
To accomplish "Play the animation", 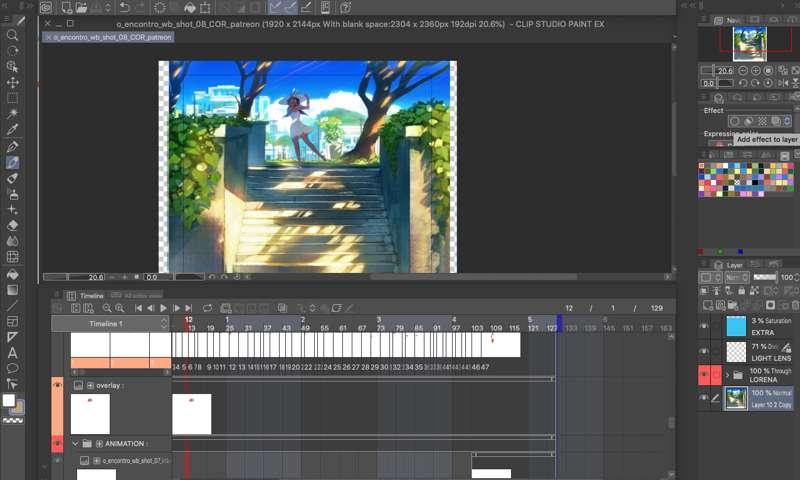I will pos(163,308).
